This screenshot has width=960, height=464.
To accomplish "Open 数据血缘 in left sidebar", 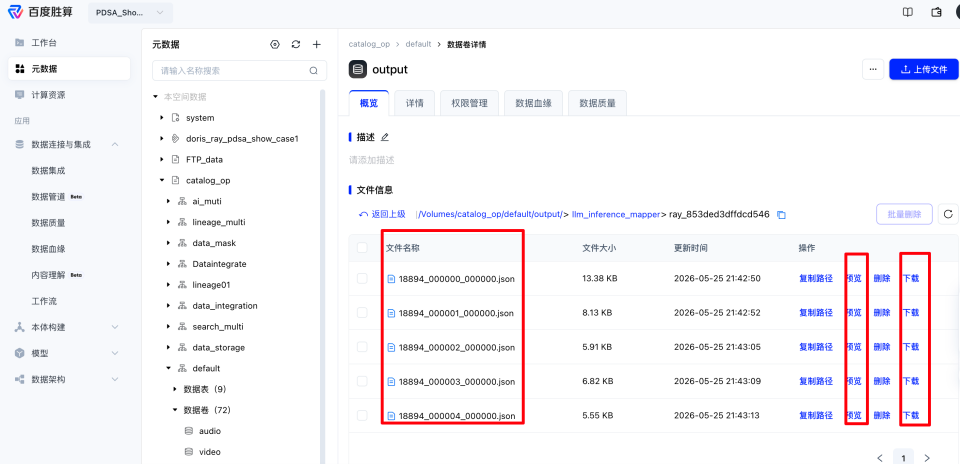I will (48, 249).
